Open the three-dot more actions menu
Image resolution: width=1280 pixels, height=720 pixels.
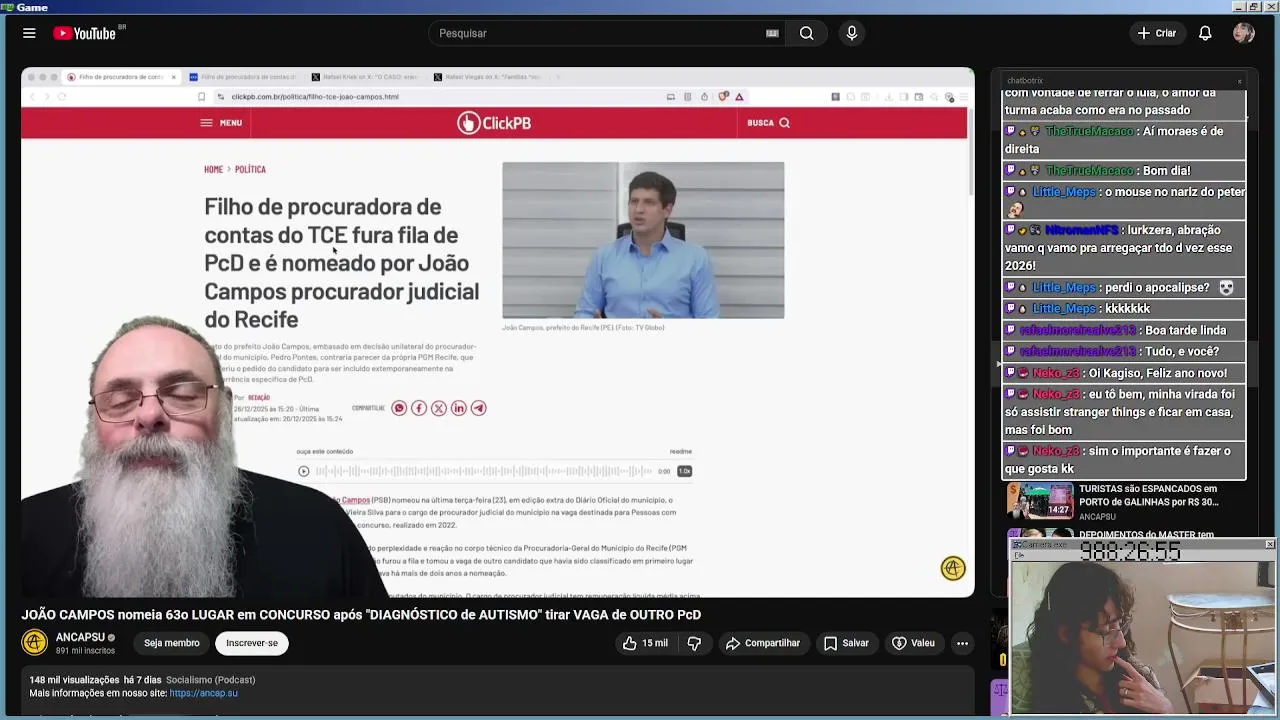pos(962,643)
